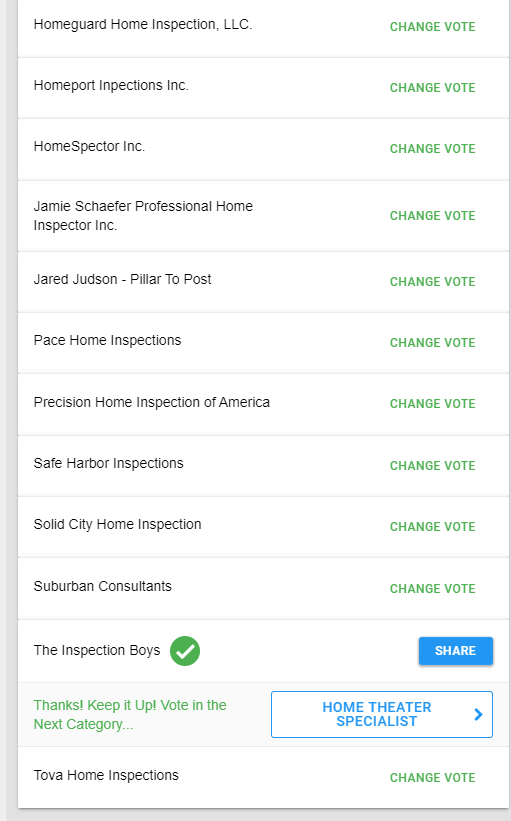Click the chevron arrow on Home Theater Specialist button
This screenshot has height=821, width=511.
tap(478, 714)
